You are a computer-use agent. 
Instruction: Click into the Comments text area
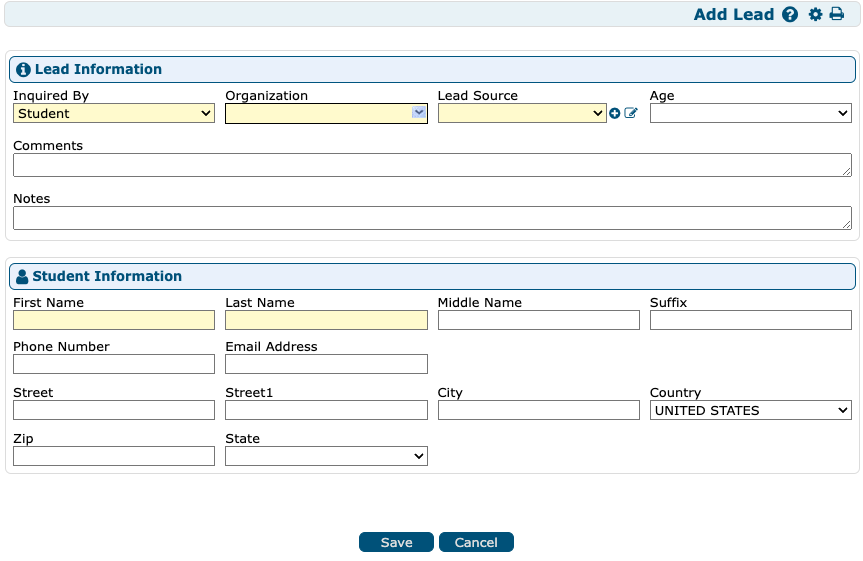pyautogui.click(x=431, y=165)
